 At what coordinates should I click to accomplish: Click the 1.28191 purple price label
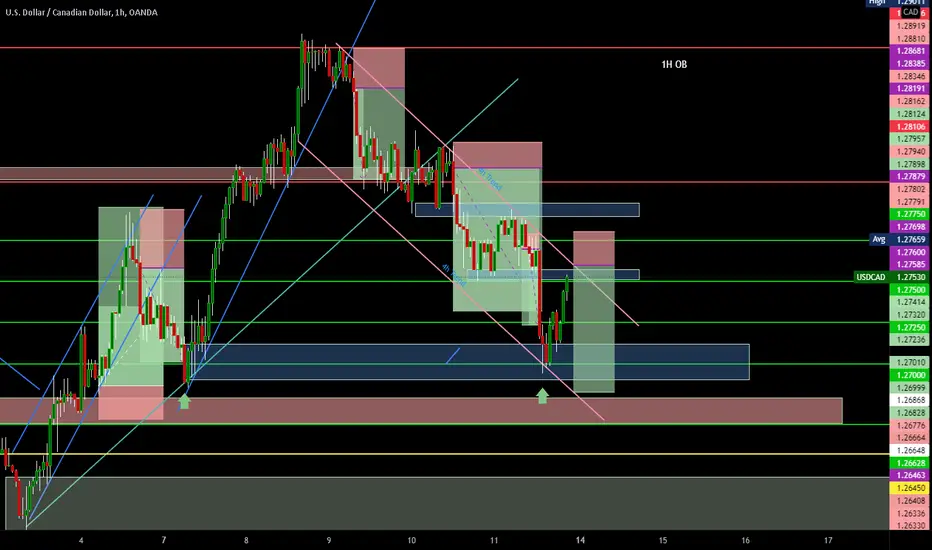909,89
